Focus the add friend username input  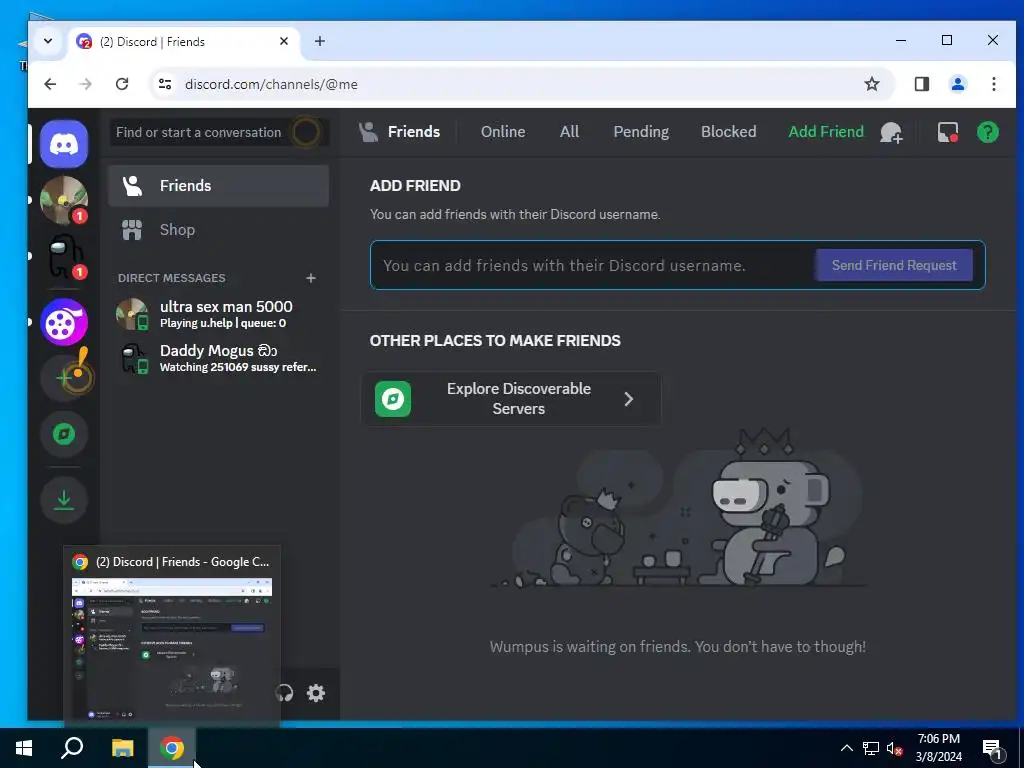594,265
